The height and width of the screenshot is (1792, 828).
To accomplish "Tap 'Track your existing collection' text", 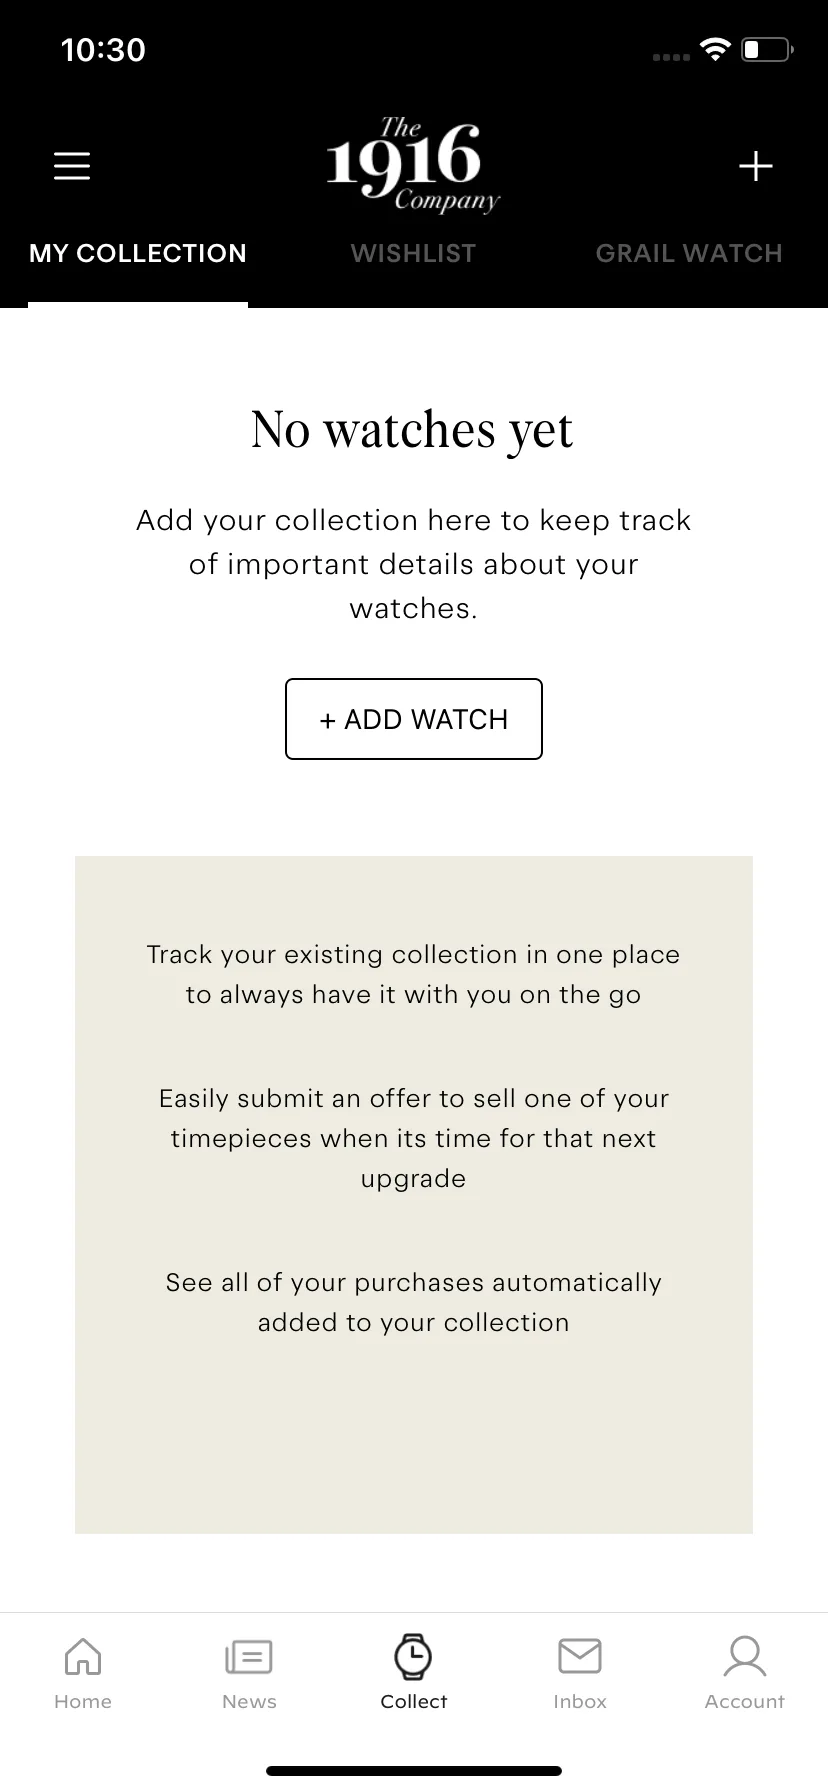I will 413,974.
